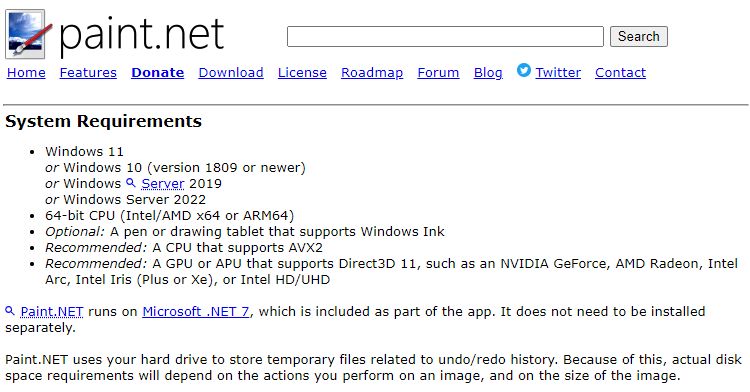The height and width of the screenshot is (392, 750).
Task: Open the Paint.NET dotted link
Action: (52, 312)
